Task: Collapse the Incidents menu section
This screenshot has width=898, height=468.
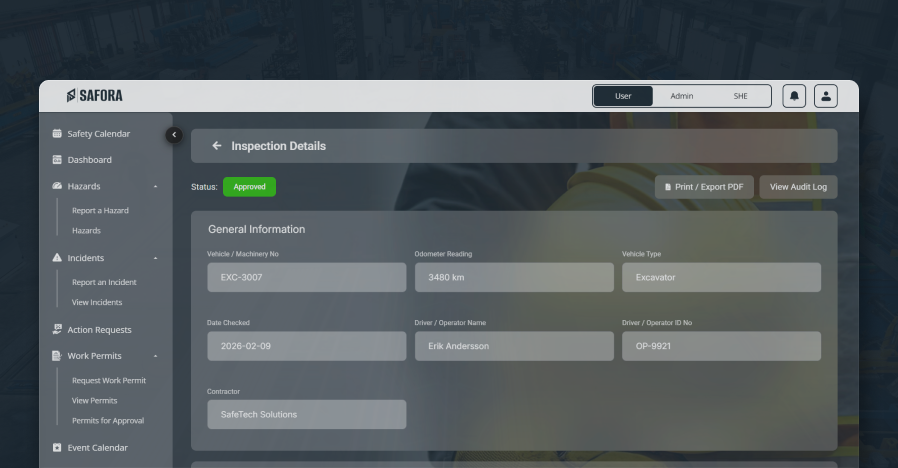Action: (x=155, y=259)
